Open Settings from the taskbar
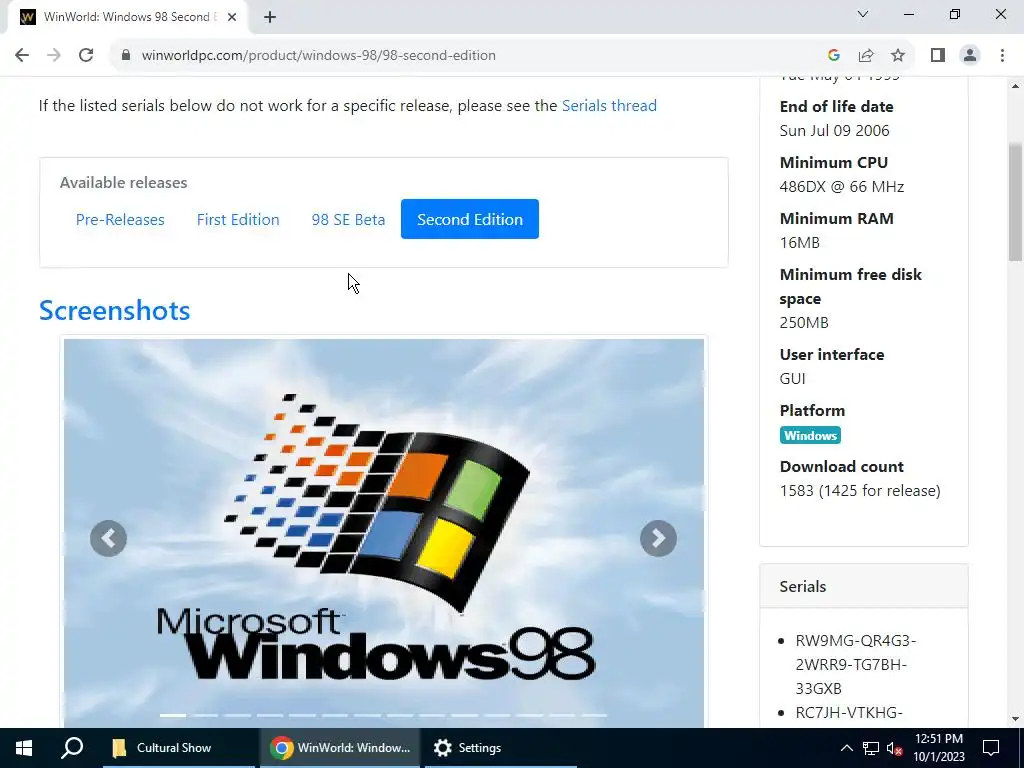 500,748
